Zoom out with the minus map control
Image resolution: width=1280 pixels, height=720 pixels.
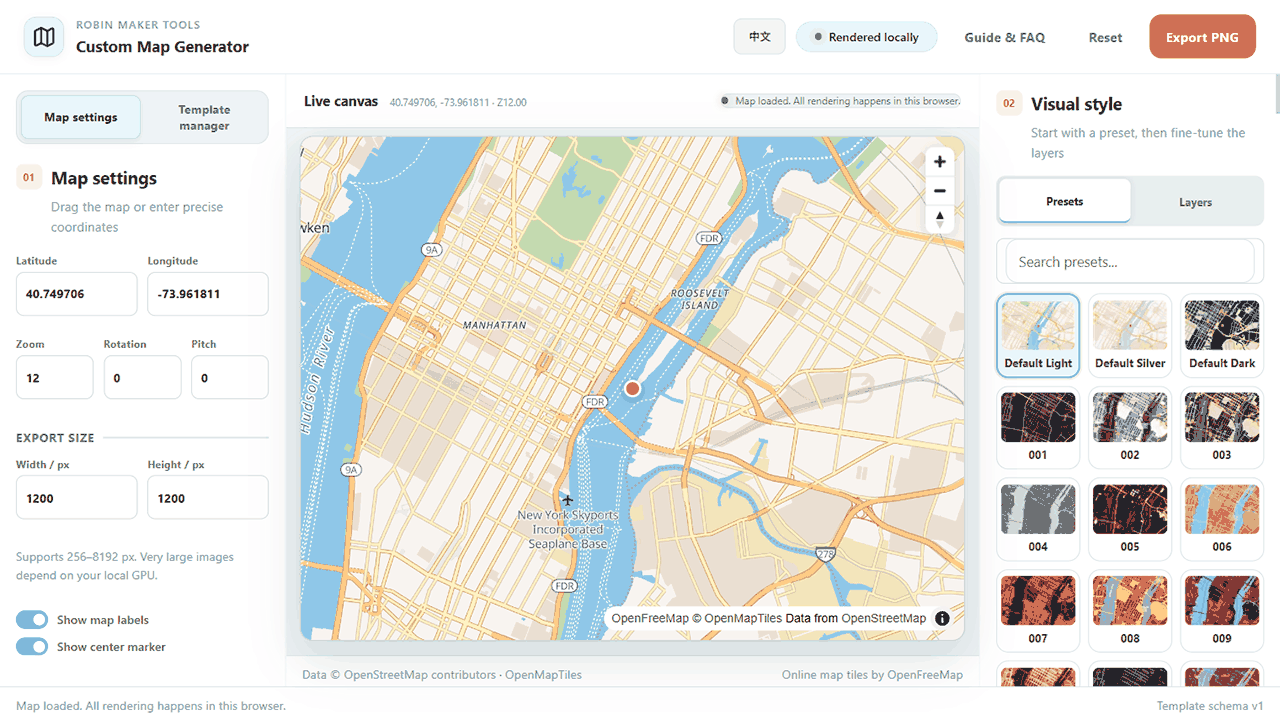[x=940, y=191]
